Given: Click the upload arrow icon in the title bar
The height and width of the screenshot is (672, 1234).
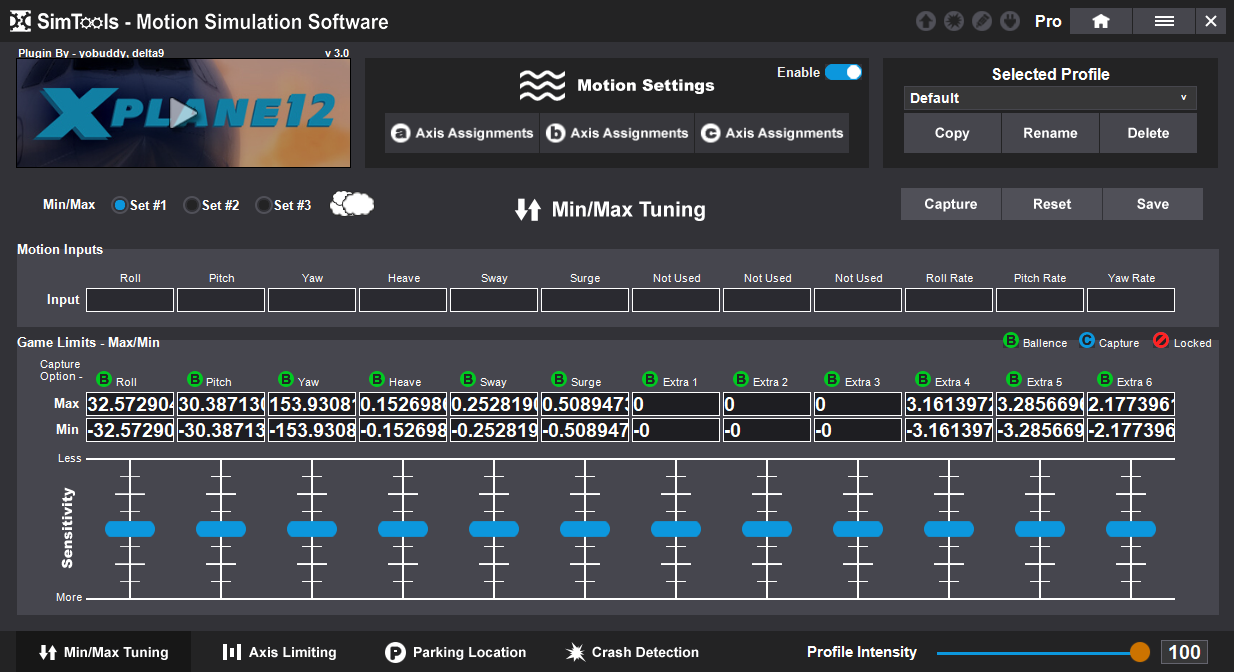Looking at the screenshot, I should pyautogui.click(x=925, y=20).
